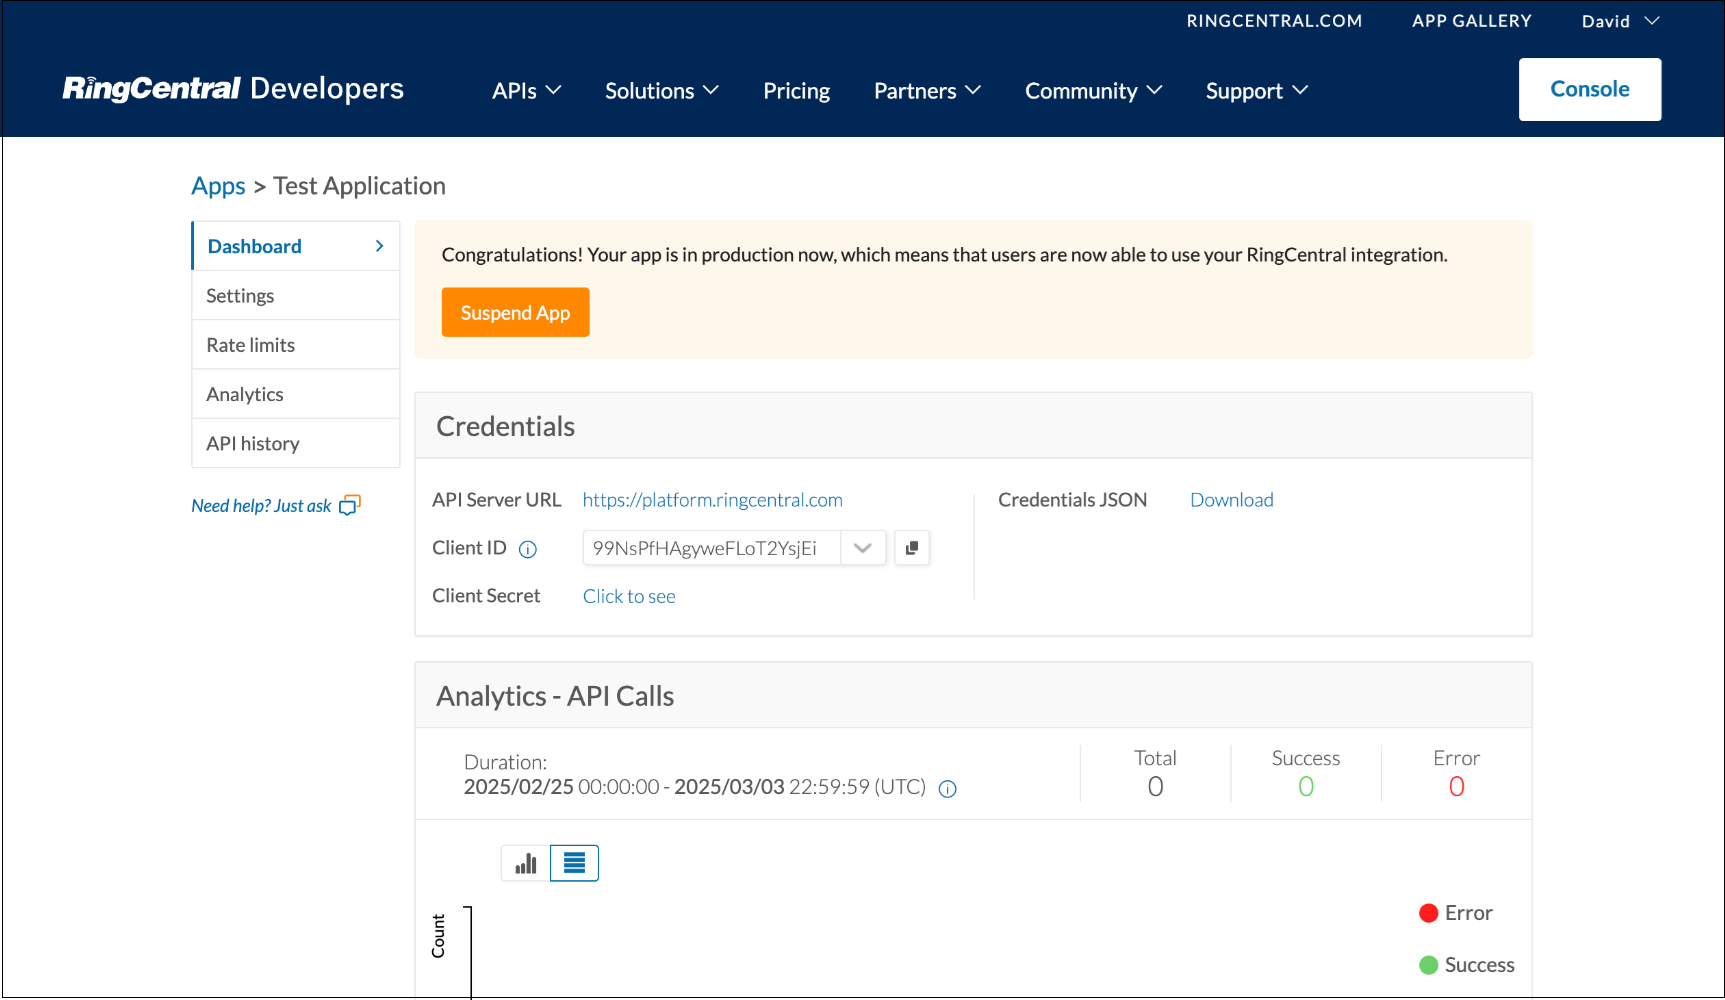Switch to bar chart view
This screenshot has width=1725, height=1000.
pyautogui.click(x=526, y=863)
